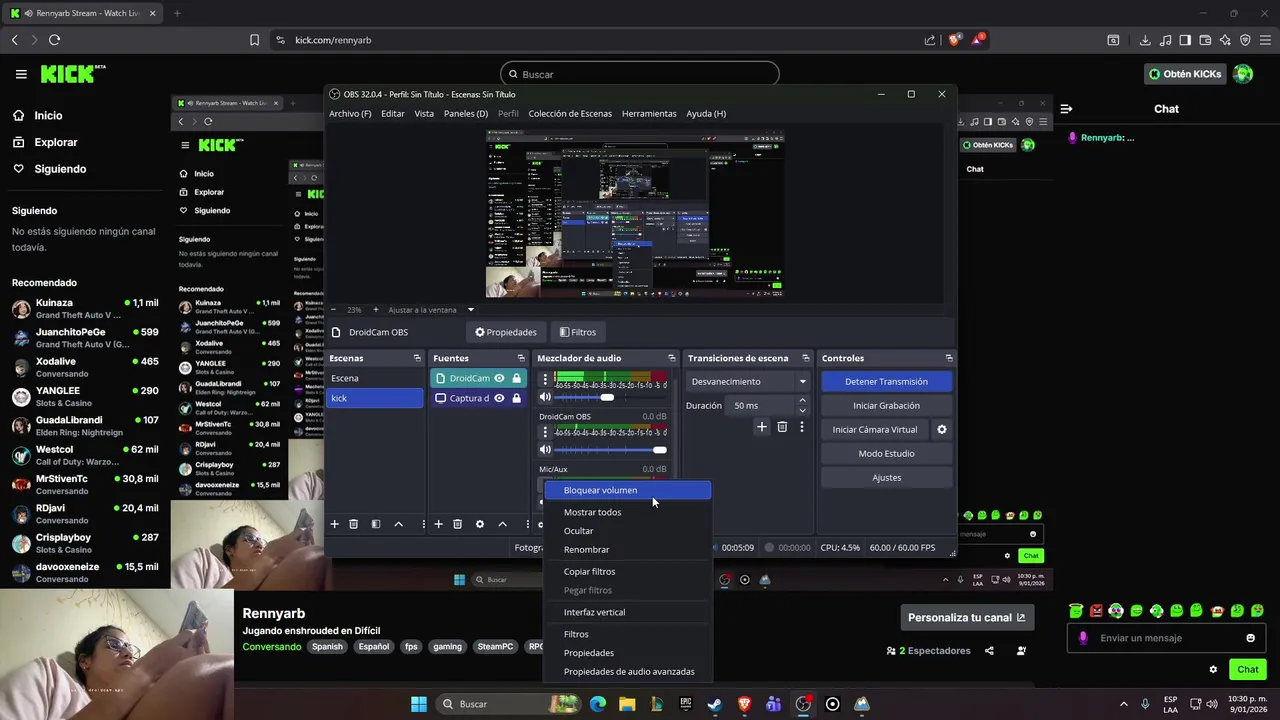The width and height of the screenshot is (1280, 720).
Task: Open Kick hamburger menu
Action: [21, 74]
